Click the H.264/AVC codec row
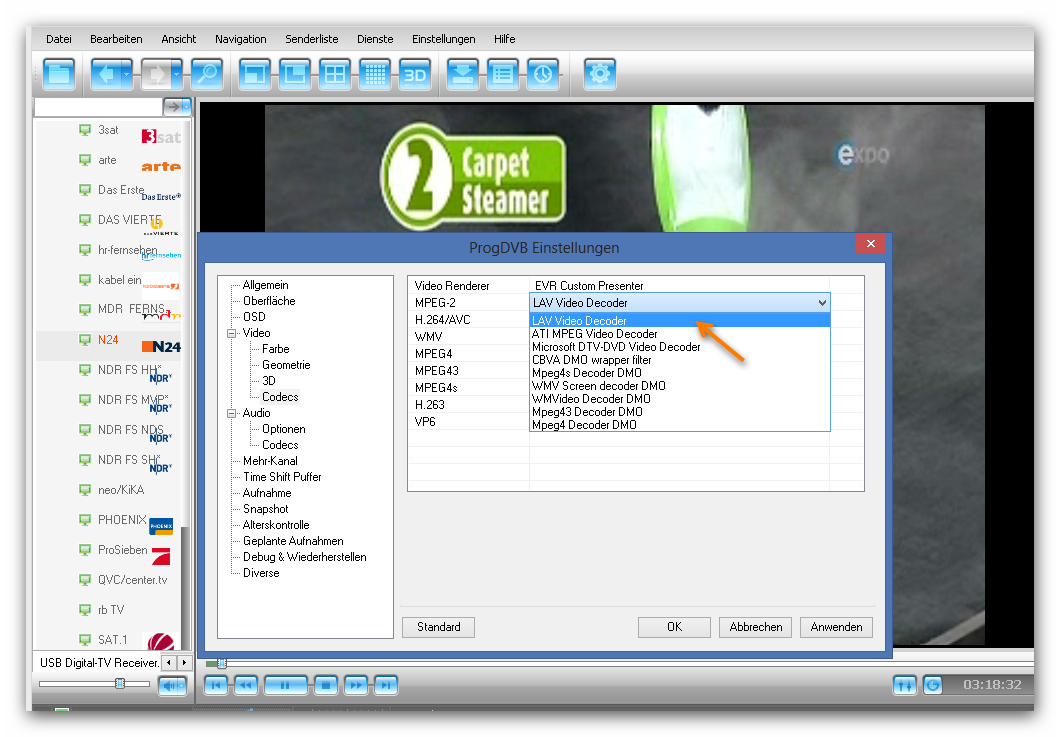Screen dimensions: 1060x737 pyautogui.click(x=443, y=320)
